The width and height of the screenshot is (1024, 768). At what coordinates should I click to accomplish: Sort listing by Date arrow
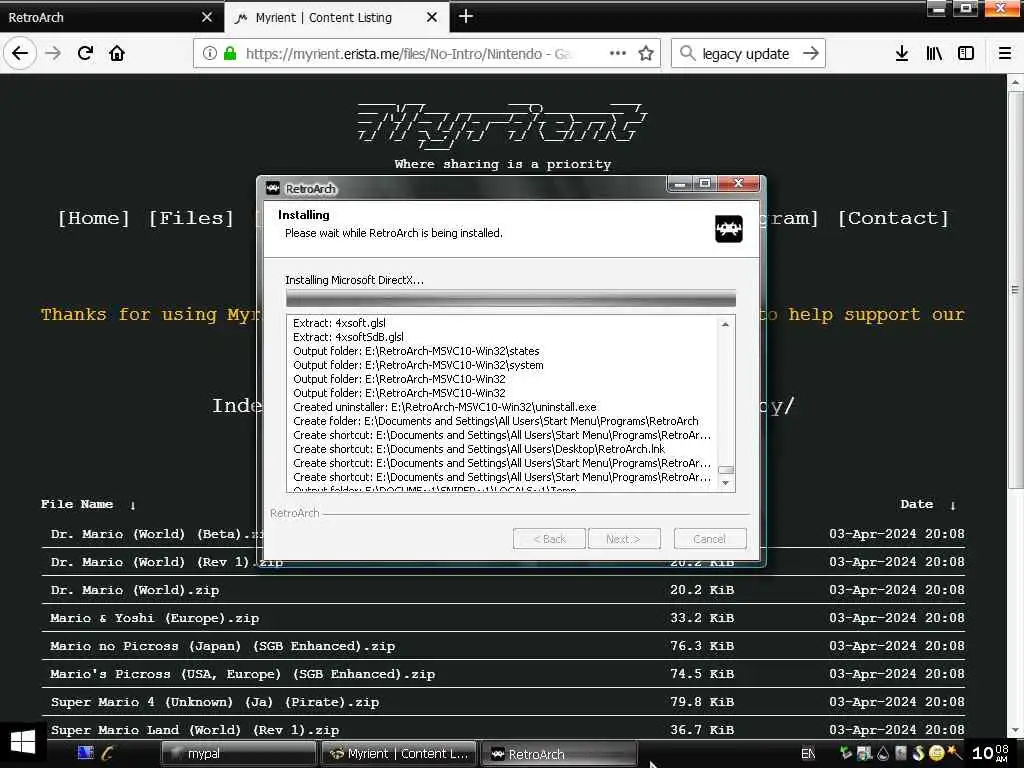click(x=953, y=505)
